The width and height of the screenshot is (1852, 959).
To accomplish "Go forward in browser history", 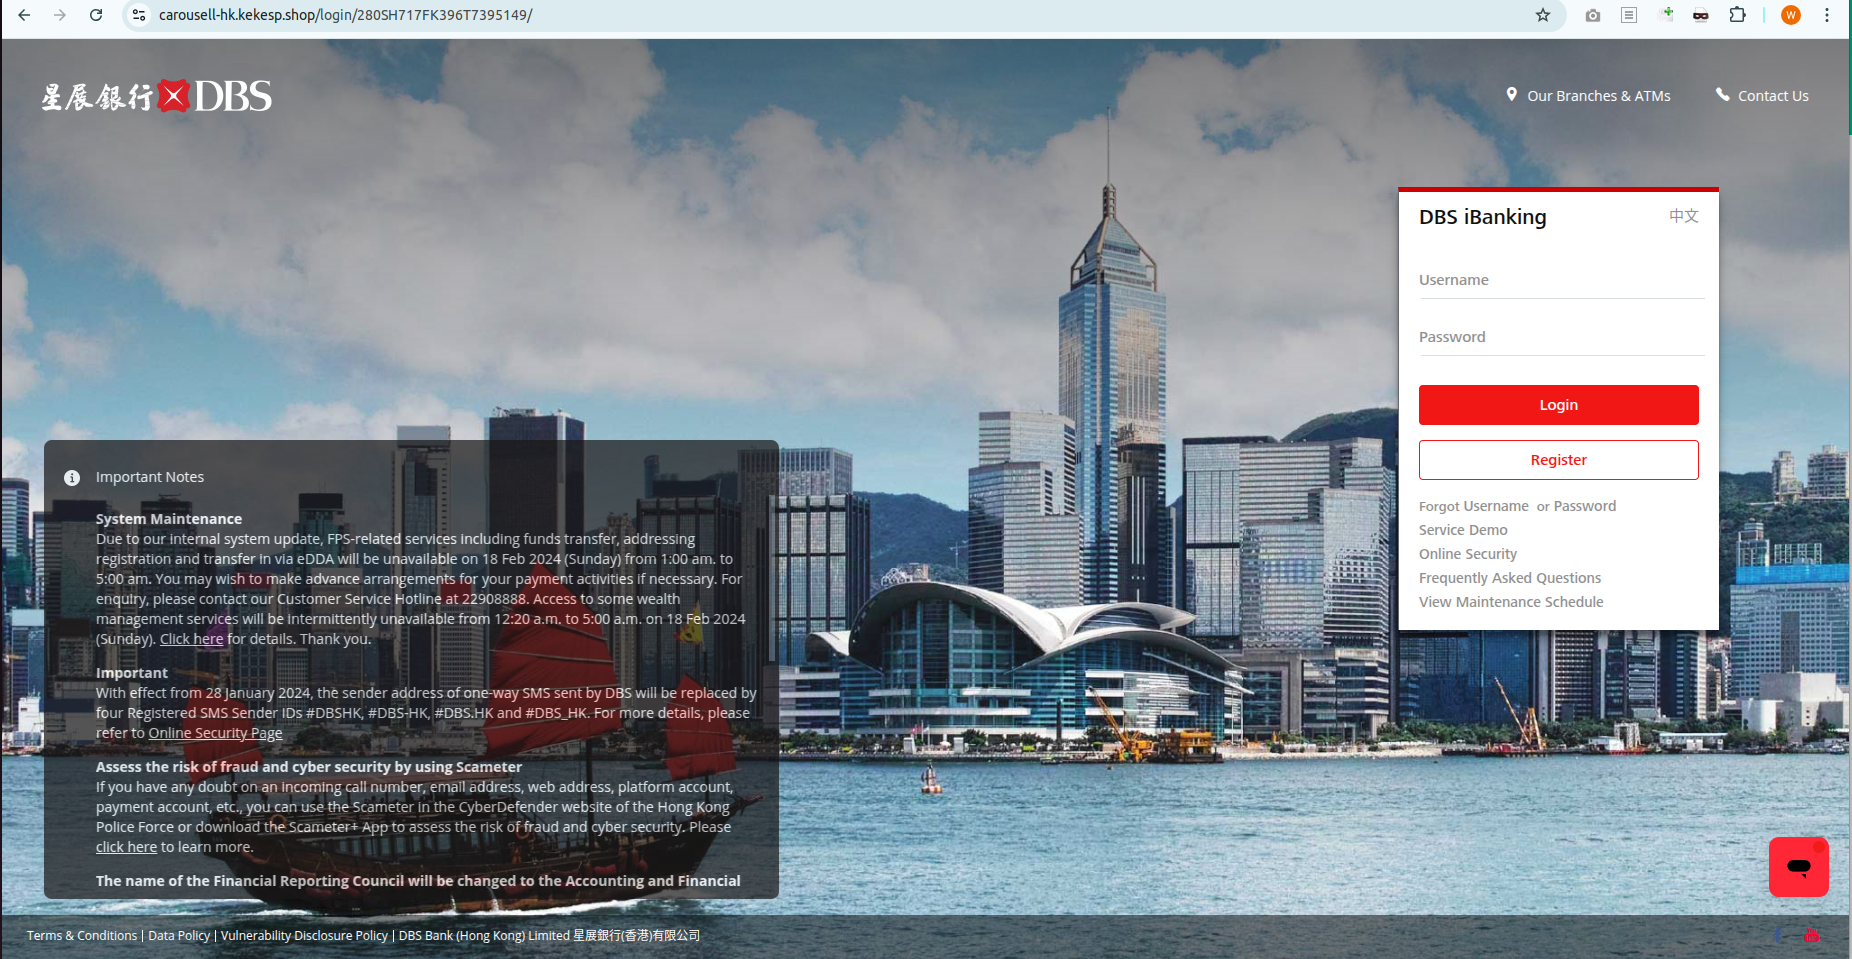I will coord(60,15).
